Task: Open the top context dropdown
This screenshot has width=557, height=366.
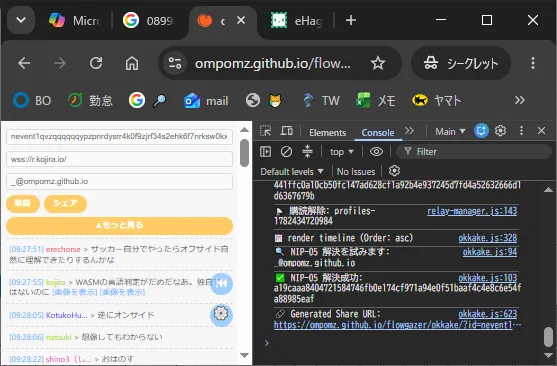Action: (x=341, y=152)
